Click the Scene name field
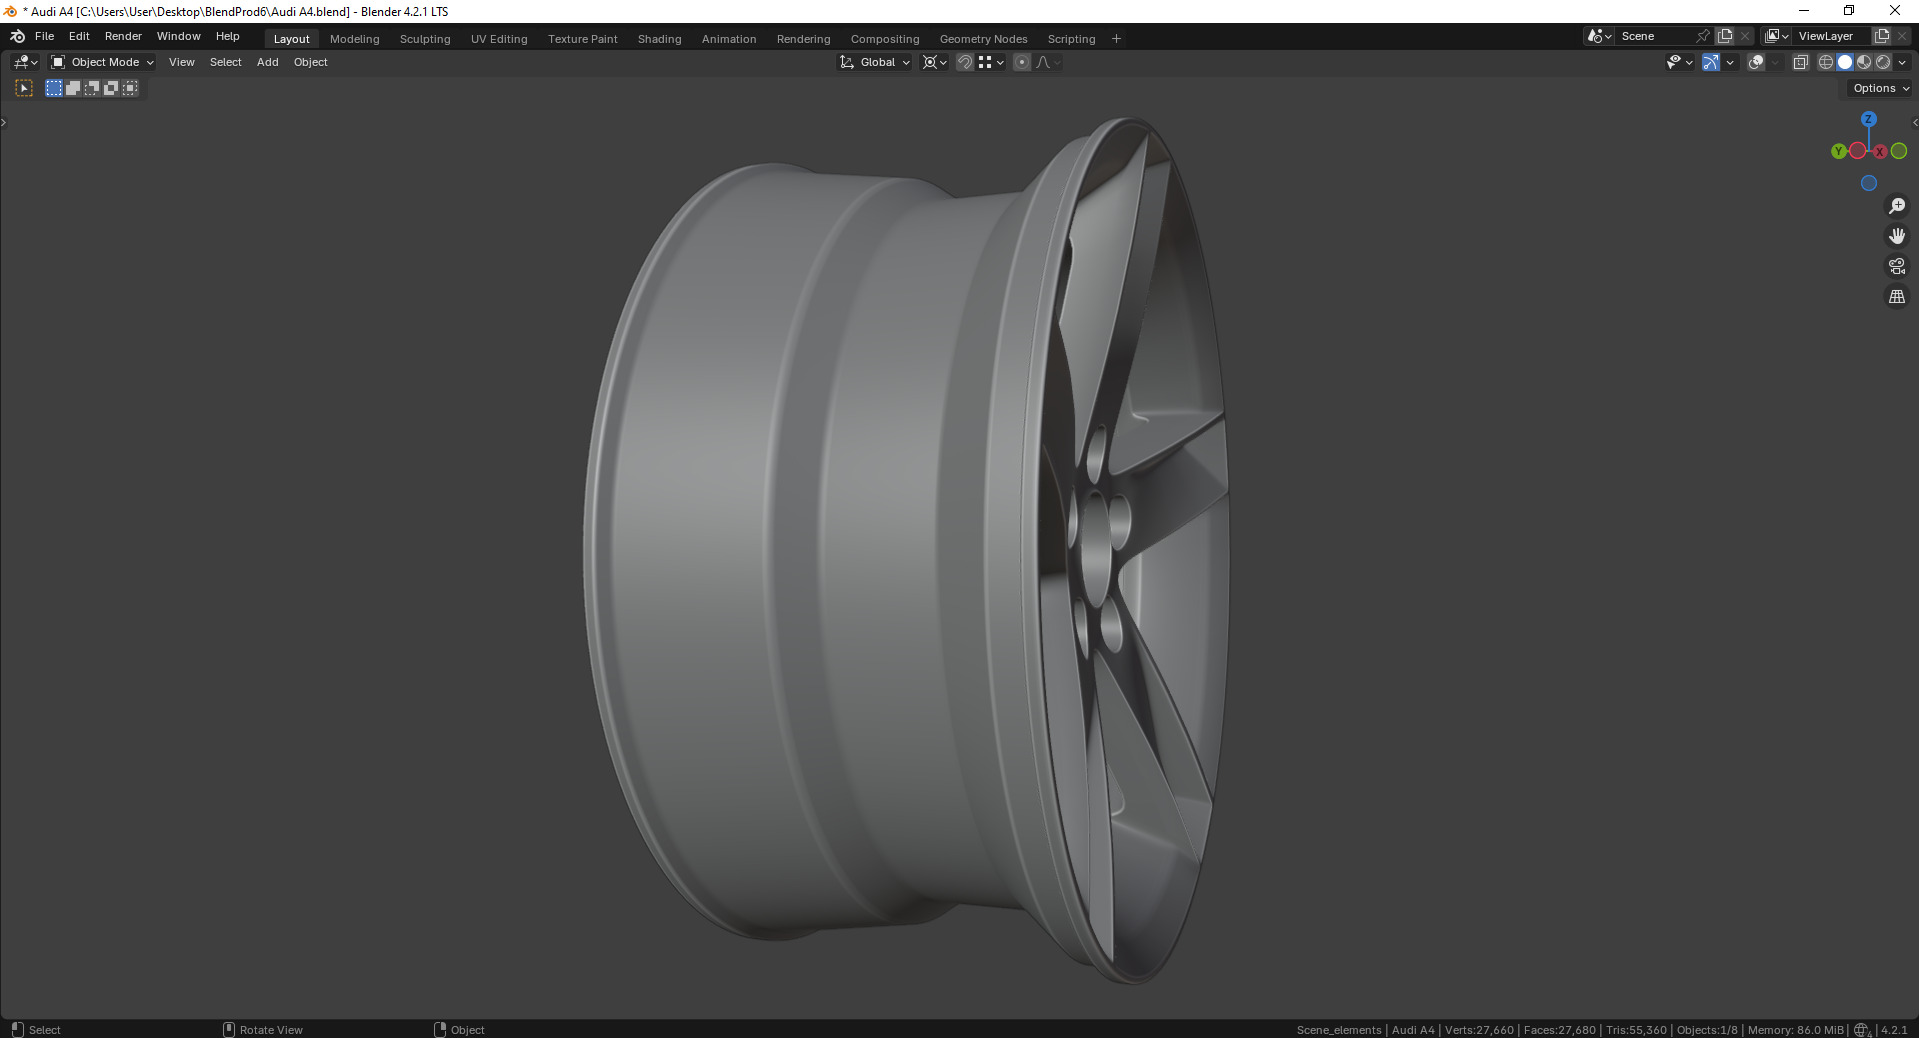The width and height of the screenshot is (1919, 1038). [1656, 36]
